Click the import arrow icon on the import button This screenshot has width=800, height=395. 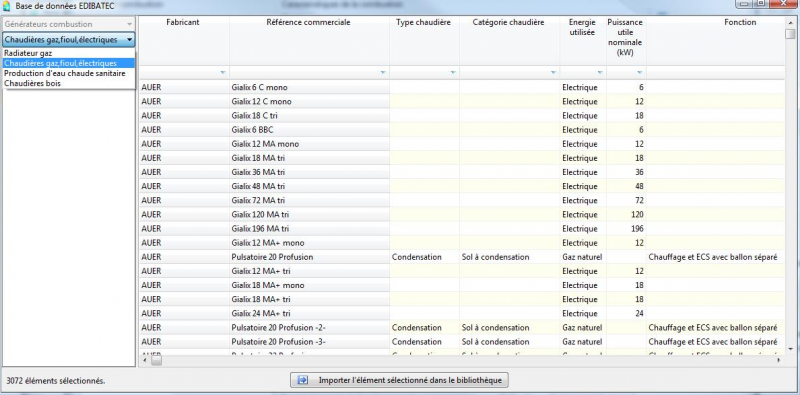click(302, 380)
